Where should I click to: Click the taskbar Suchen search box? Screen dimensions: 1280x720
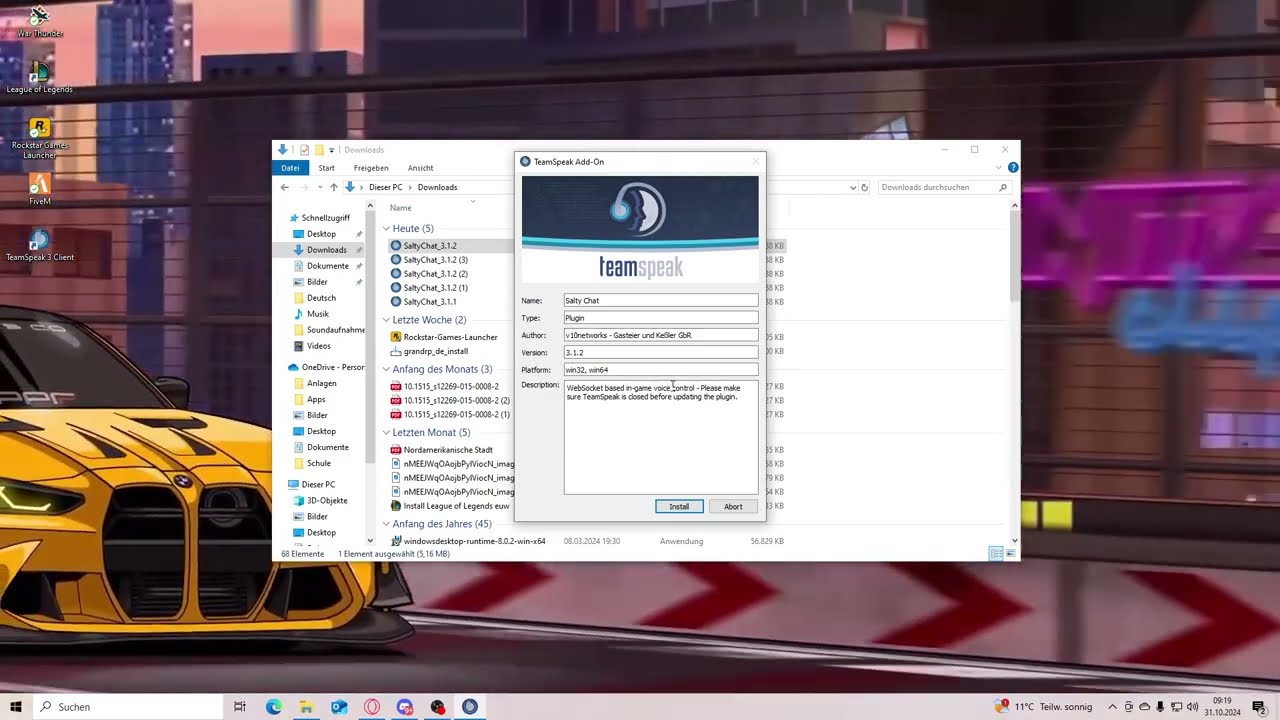click(129, 707)
